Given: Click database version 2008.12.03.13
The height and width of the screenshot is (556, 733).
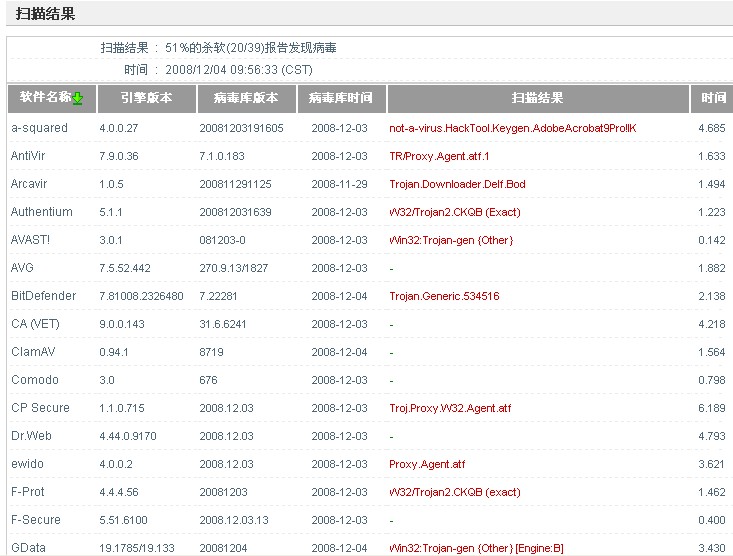Looking at the screenshot, I should [x=234, y=520].
